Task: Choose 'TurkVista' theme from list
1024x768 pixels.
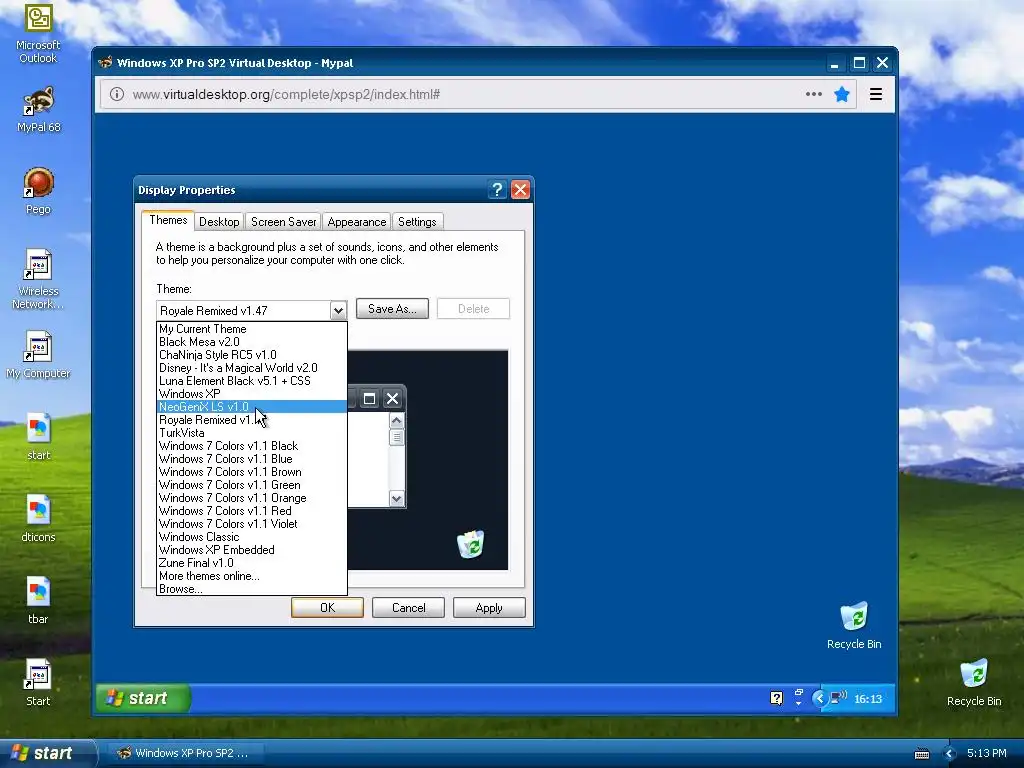Action: tap(251, 433)
